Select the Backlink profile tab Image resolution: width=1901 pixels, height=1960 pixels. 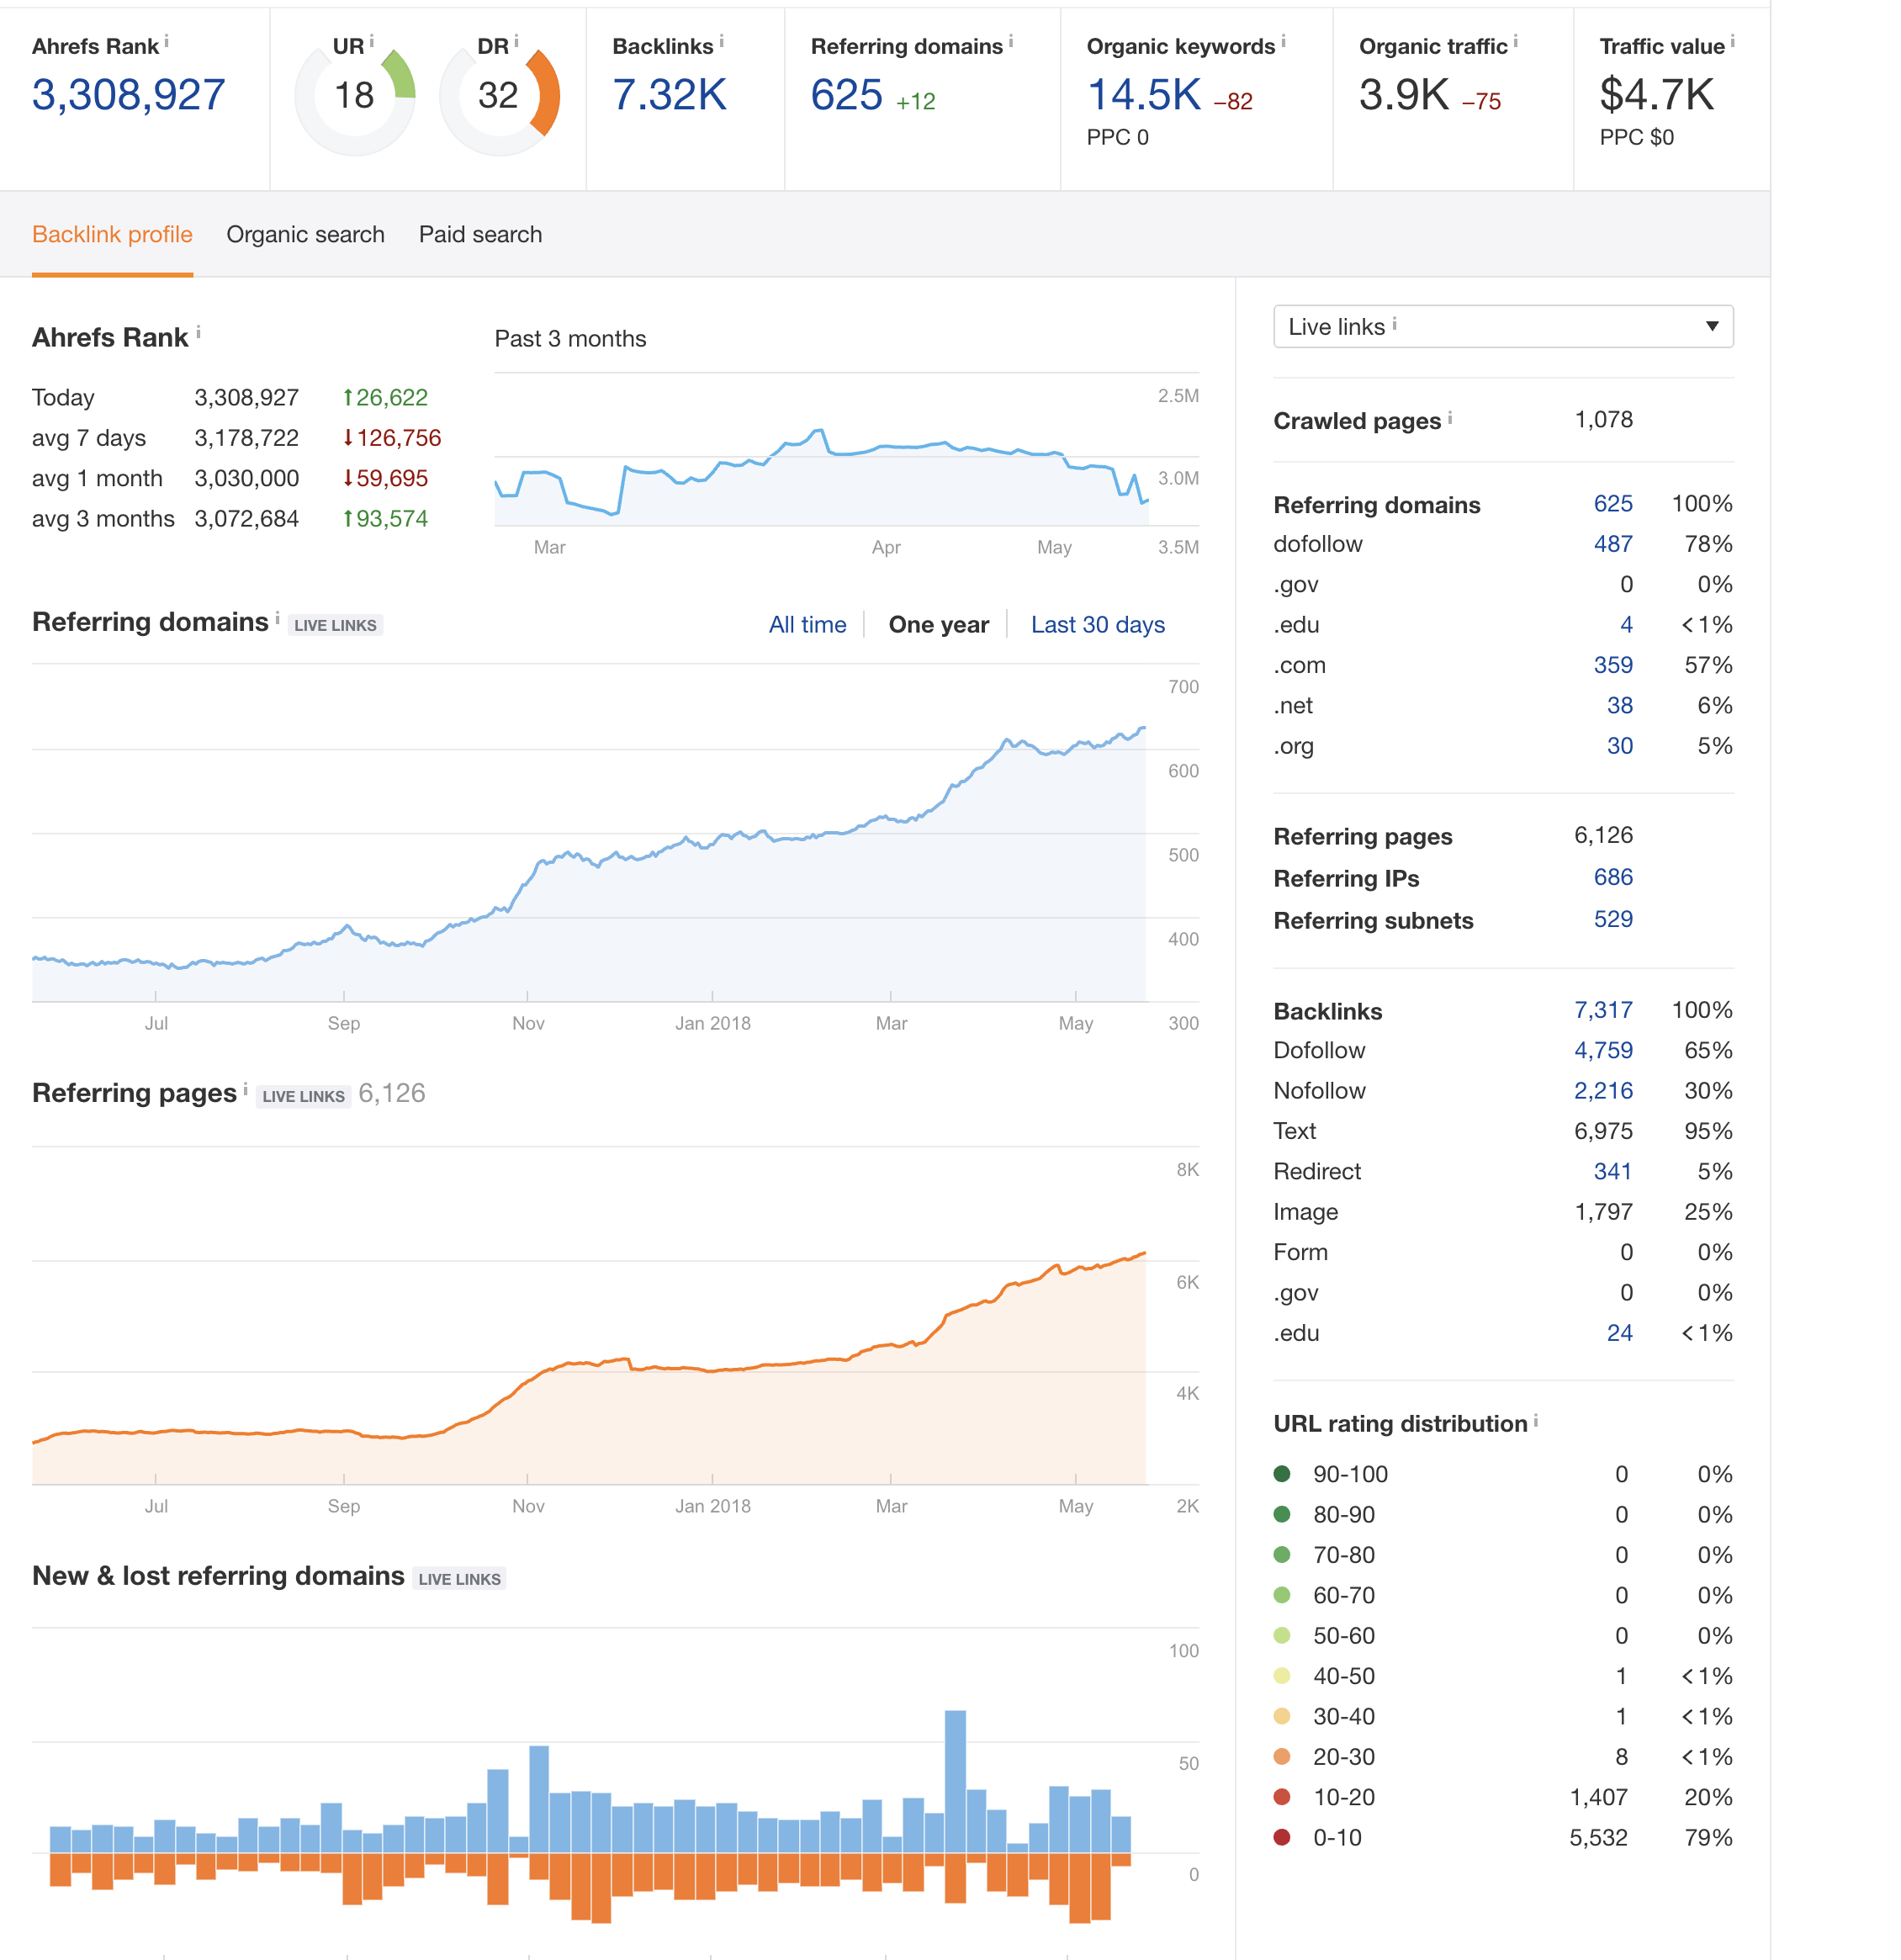(x=112, y=234)
